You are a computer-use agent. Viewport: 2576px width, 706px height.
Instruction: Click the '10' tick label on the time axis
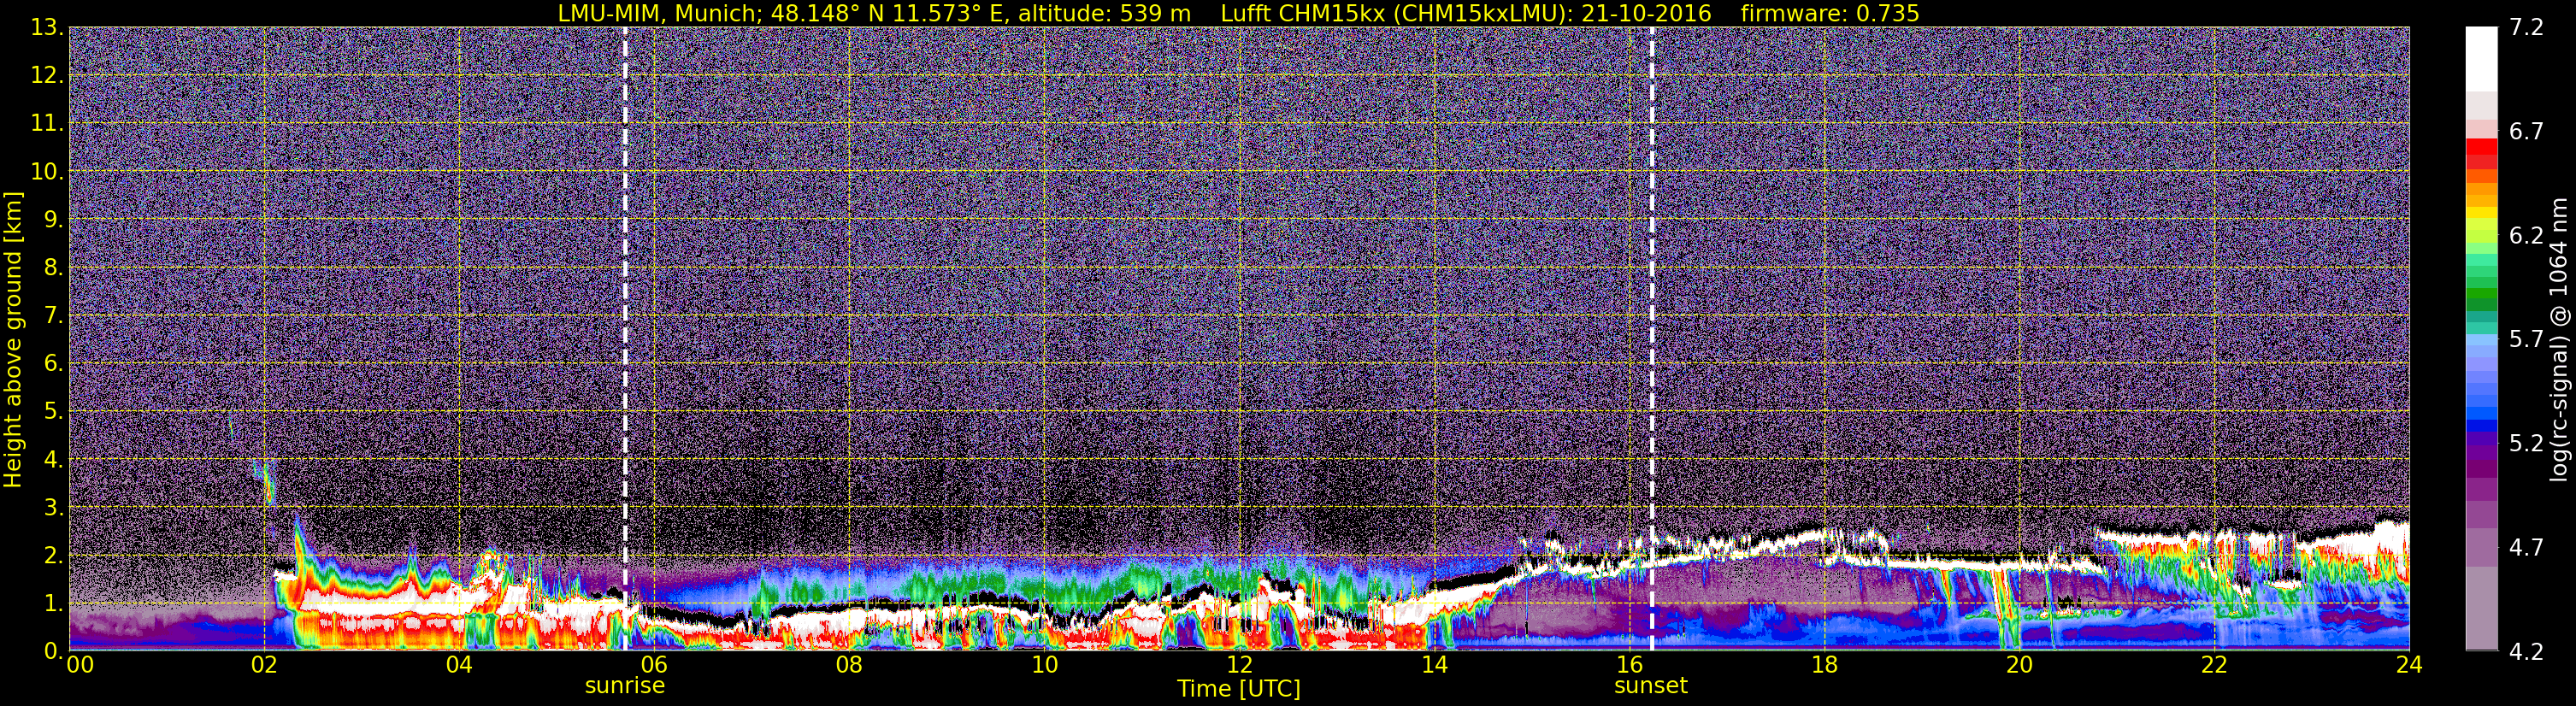pos(1044,665)
